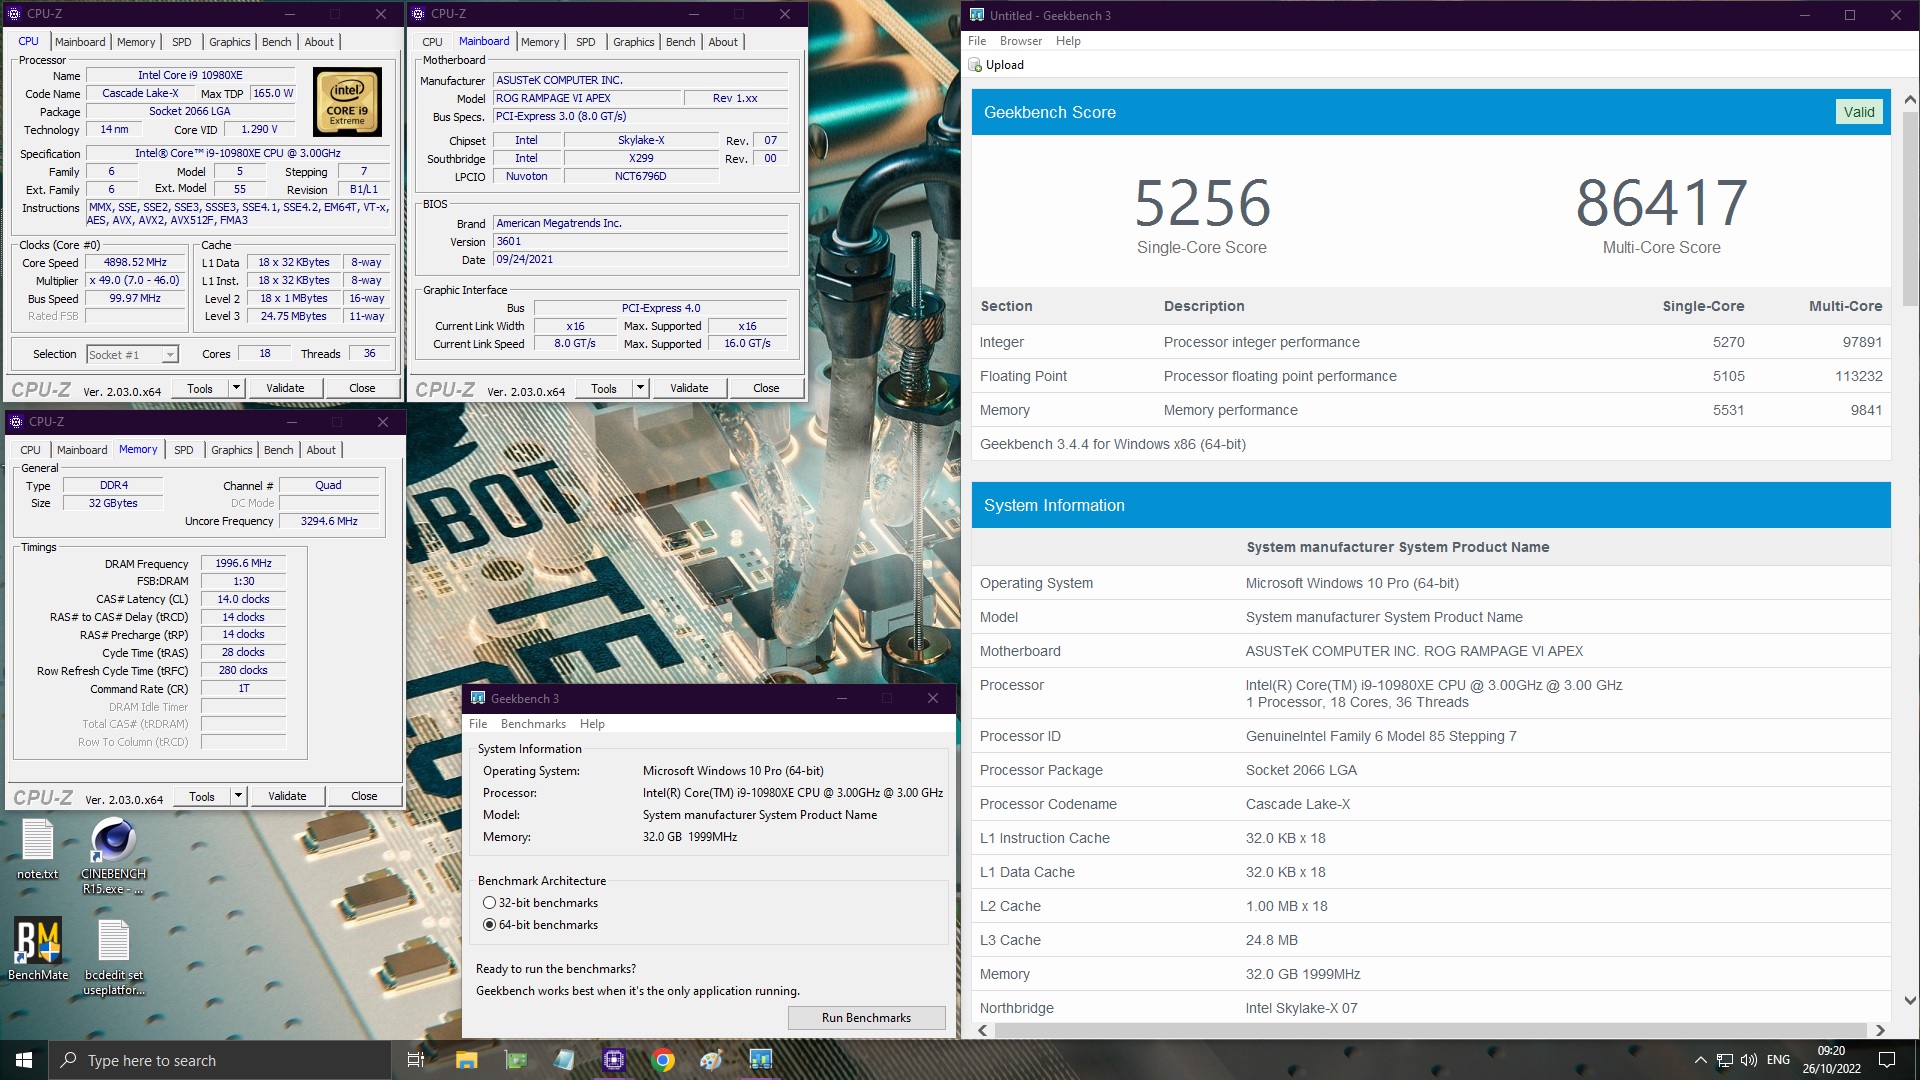1920x1080 pixels.
Task: Open the SPD tab in Mainboard window
Action: pyautogui.click(x=586, y=42)
